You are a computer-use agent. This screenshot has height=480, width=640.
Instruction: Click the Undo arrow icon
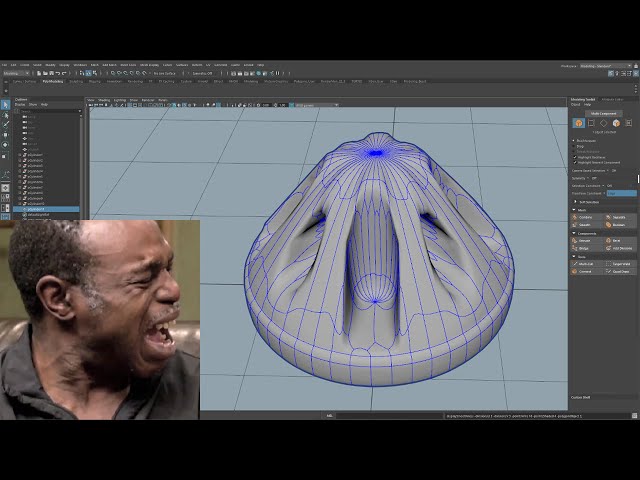click(58, 73)
